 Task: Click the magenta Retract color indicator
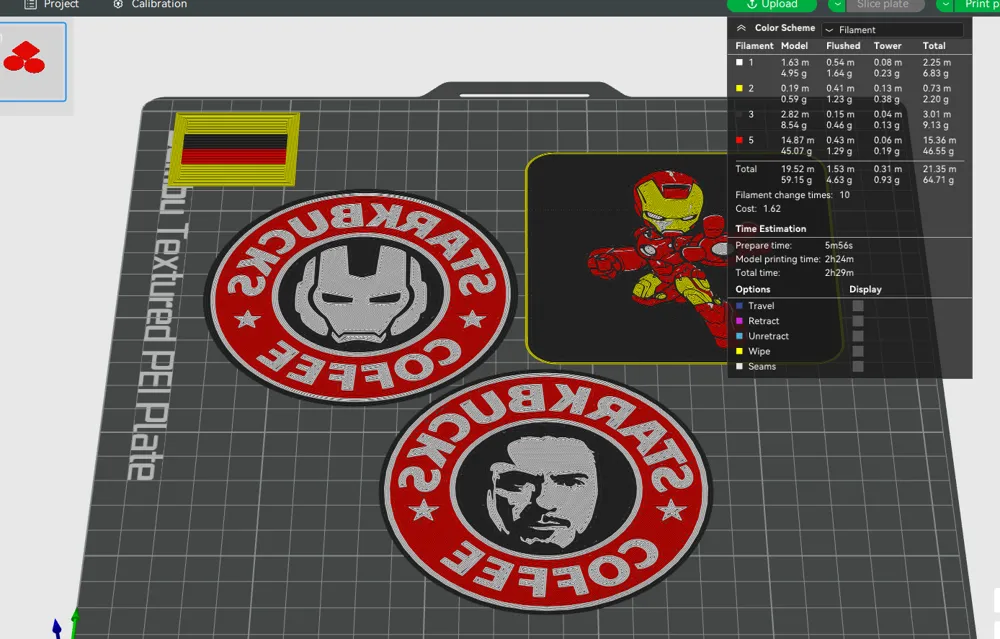(x=741, y=321)
